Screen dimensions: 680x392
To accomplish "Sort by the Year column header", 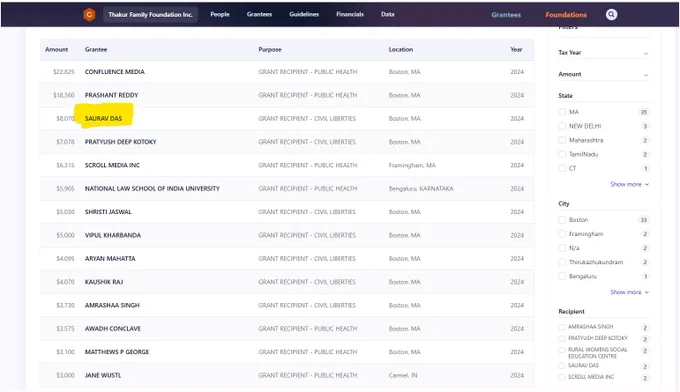I will pos(516,49).
